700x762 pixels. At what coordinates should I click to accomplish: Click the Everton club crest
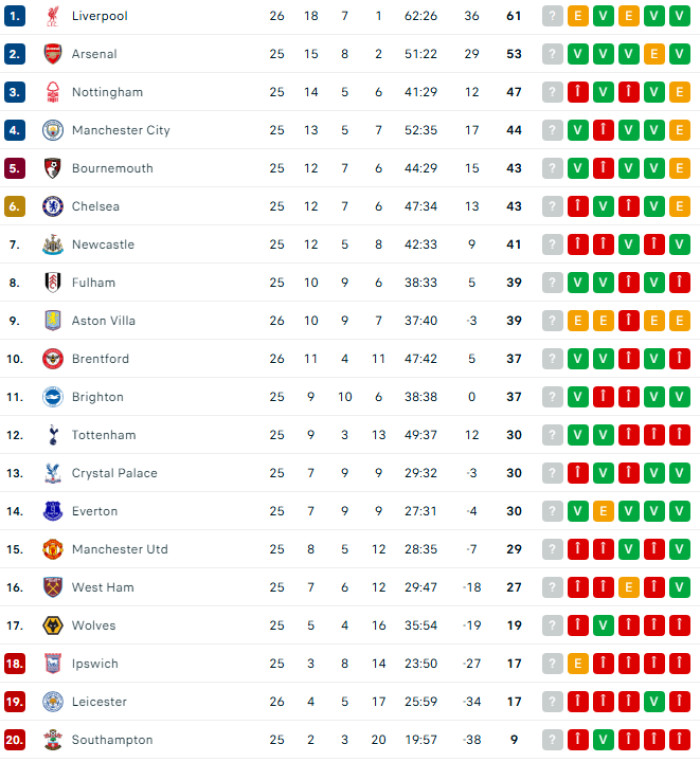52,511
